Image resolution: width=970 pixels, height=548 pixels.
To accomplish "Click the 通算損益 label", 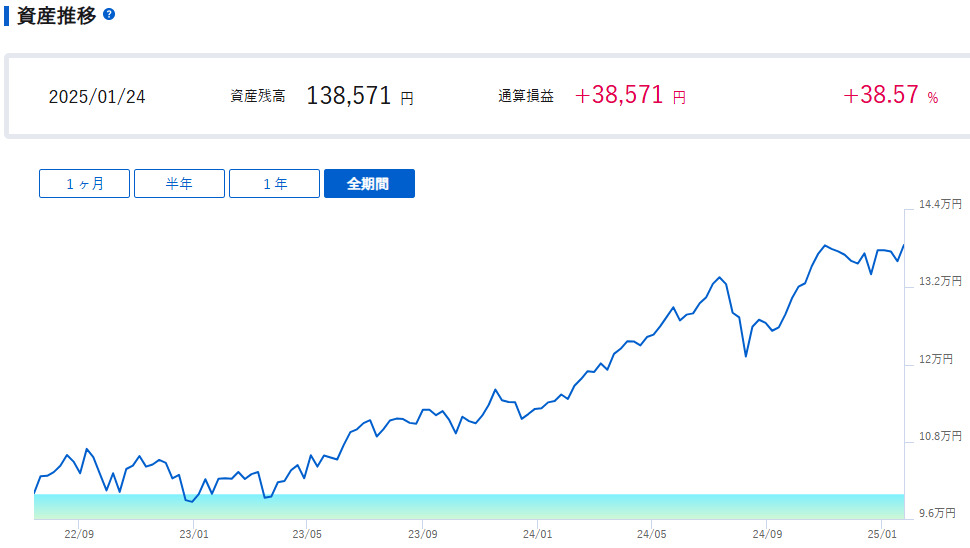I will pos(526,97).
